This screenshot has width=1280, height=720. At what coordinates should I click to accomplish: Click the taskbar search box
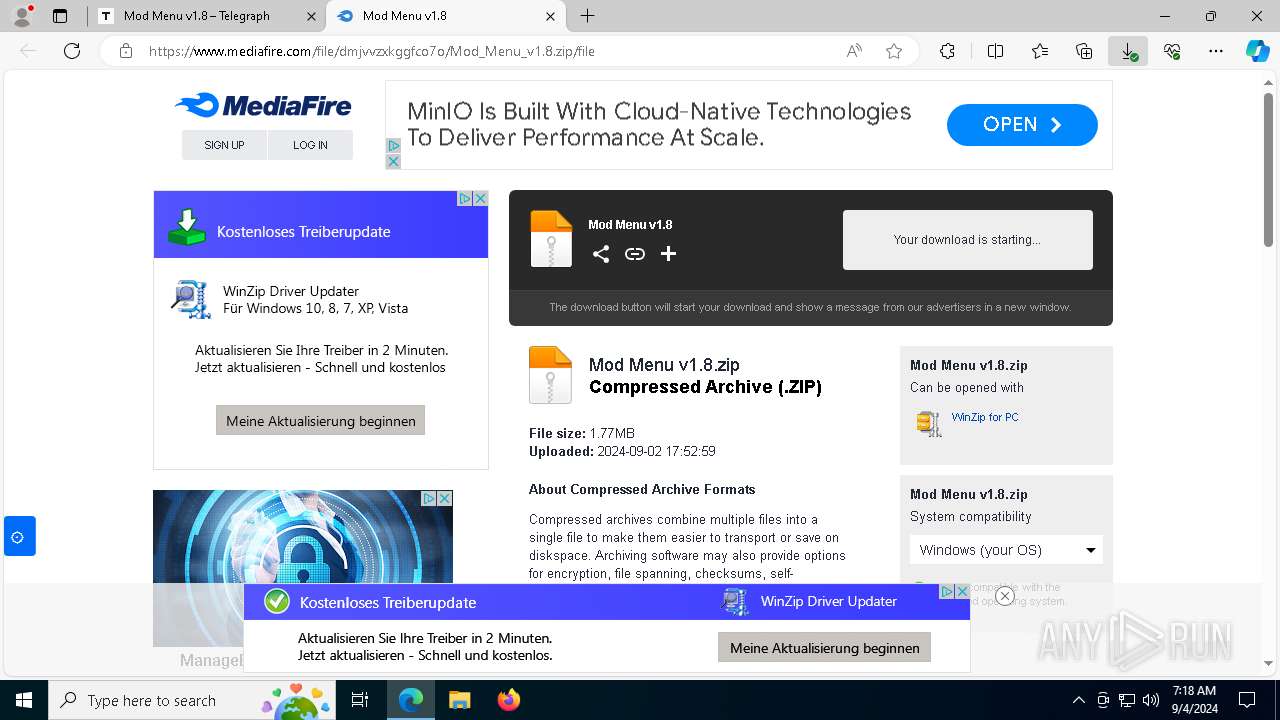tap(194, 700)
